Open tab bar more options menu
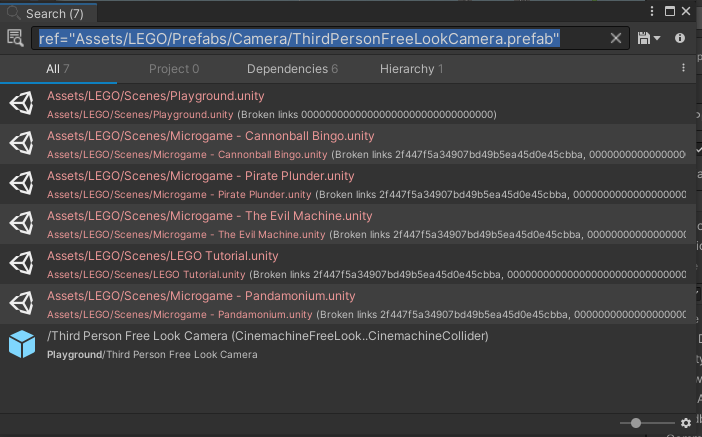702x437 pixels. click(x=684, y=68)
